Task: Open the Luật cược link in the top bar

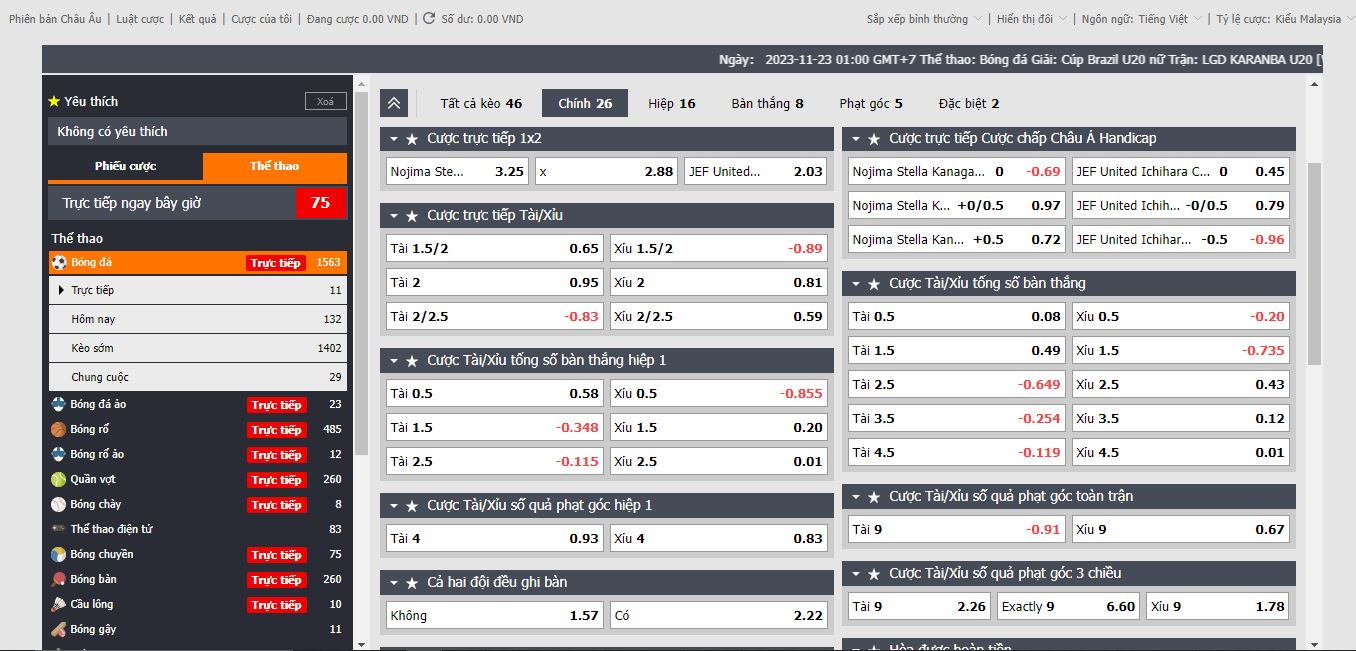Action: [x=139, y=19]
